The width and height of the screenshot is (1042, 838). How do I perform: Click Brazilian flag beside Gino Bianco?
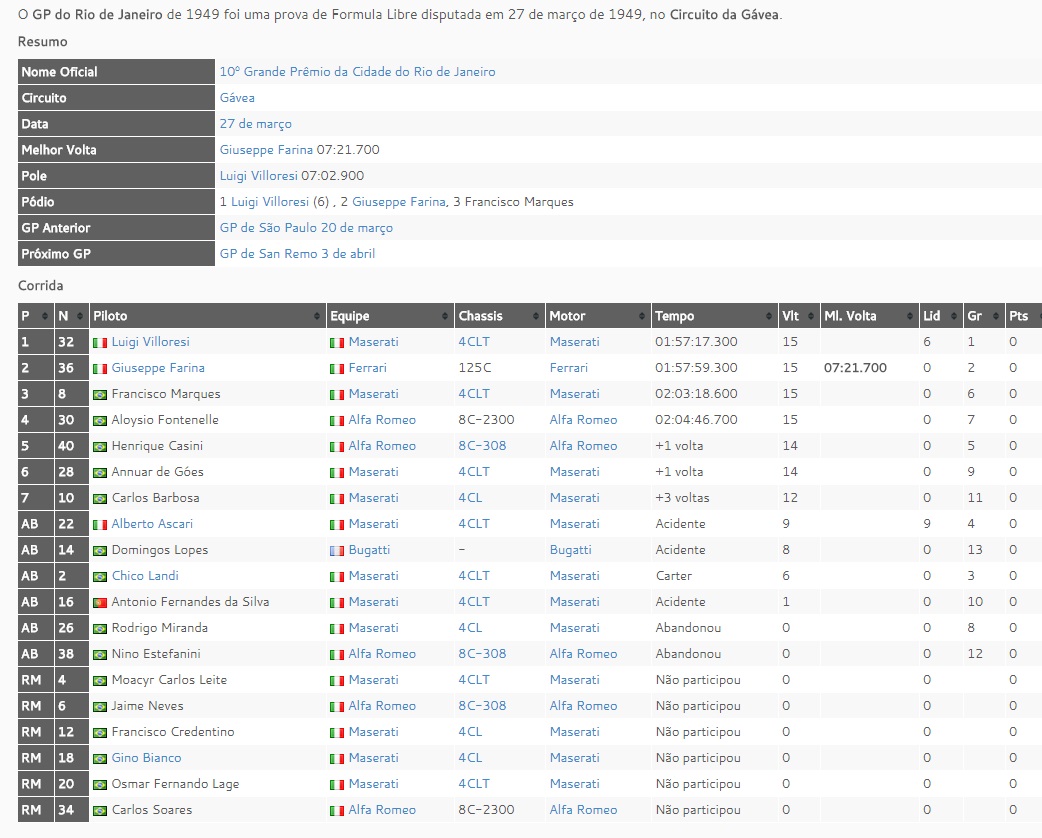pos(100,759)
